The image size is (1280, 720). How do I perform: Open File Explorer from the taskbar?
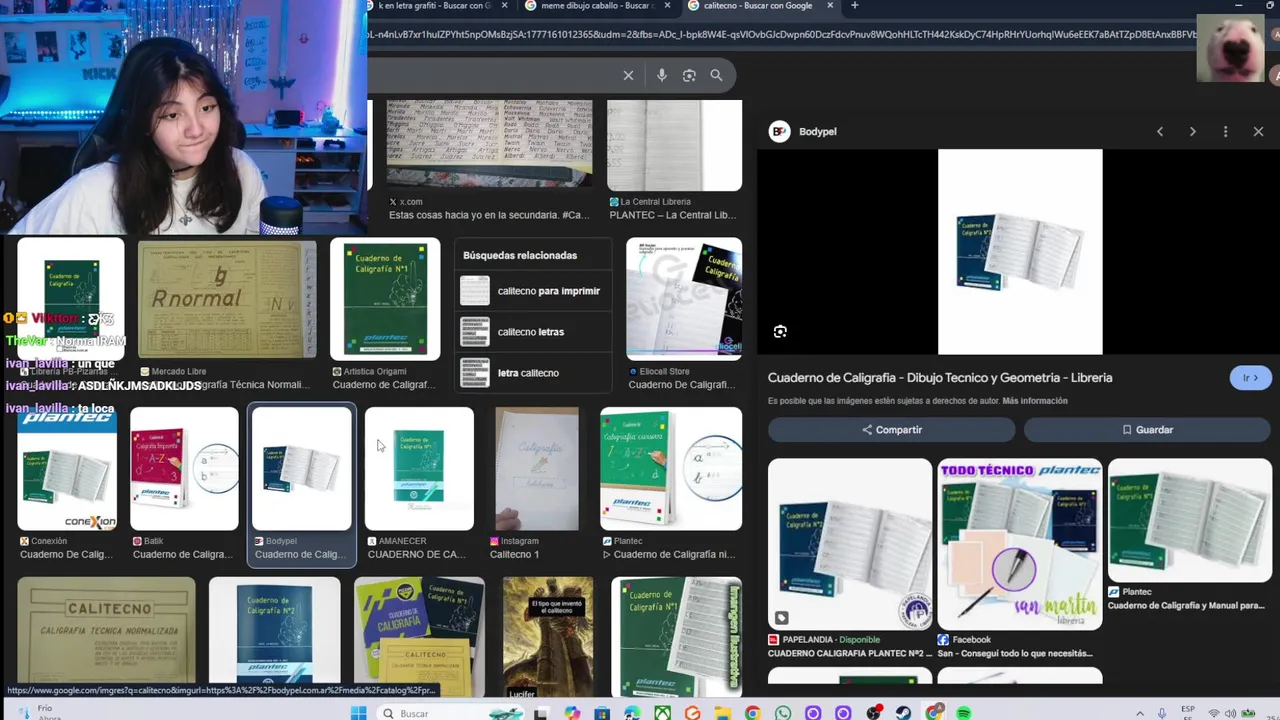coord(722,713)
